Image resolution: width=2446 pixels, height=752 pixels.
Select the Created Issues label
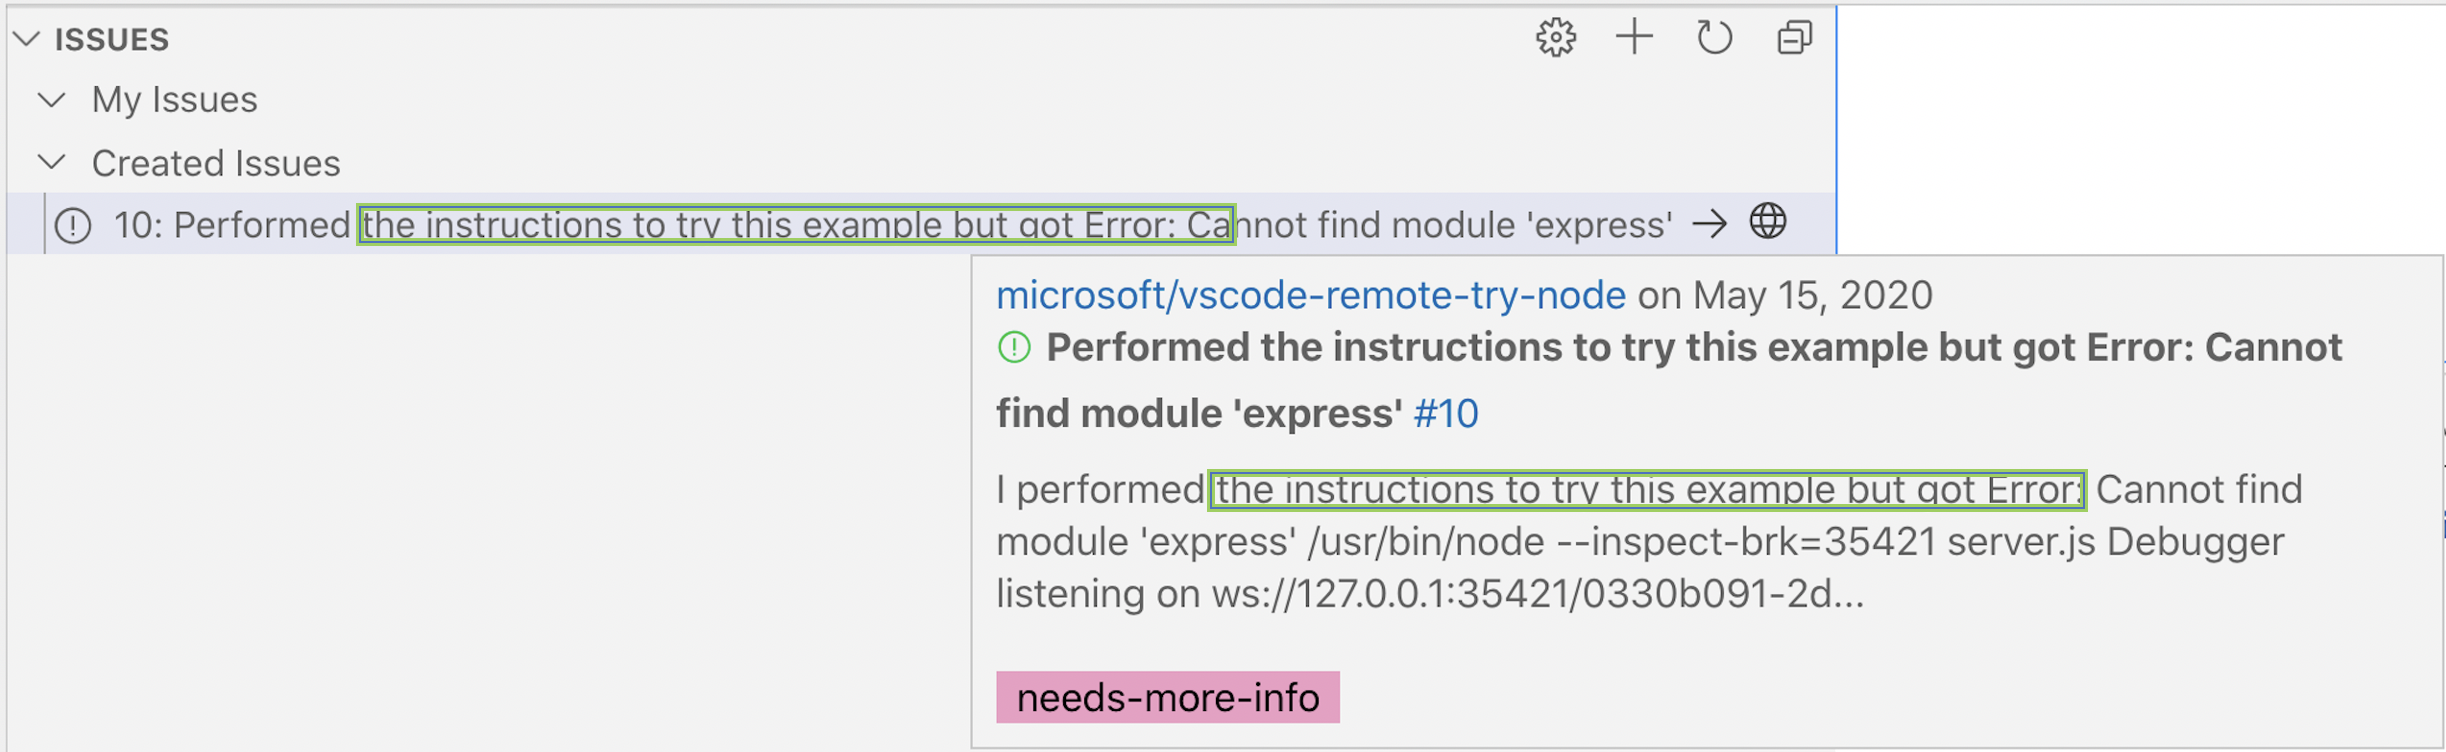coord(216,162)
